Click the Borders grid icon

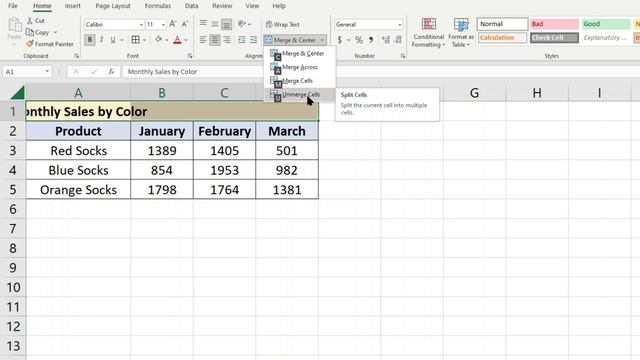(x=135, y=40)
